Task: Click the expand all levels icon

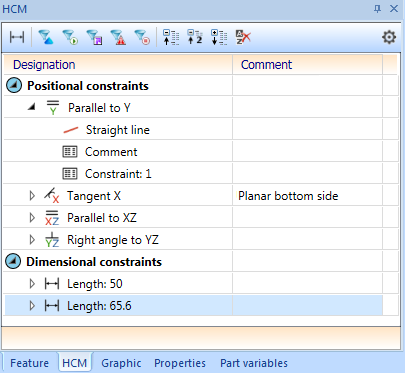Action: pyautogui.click(x=219, y=37)
